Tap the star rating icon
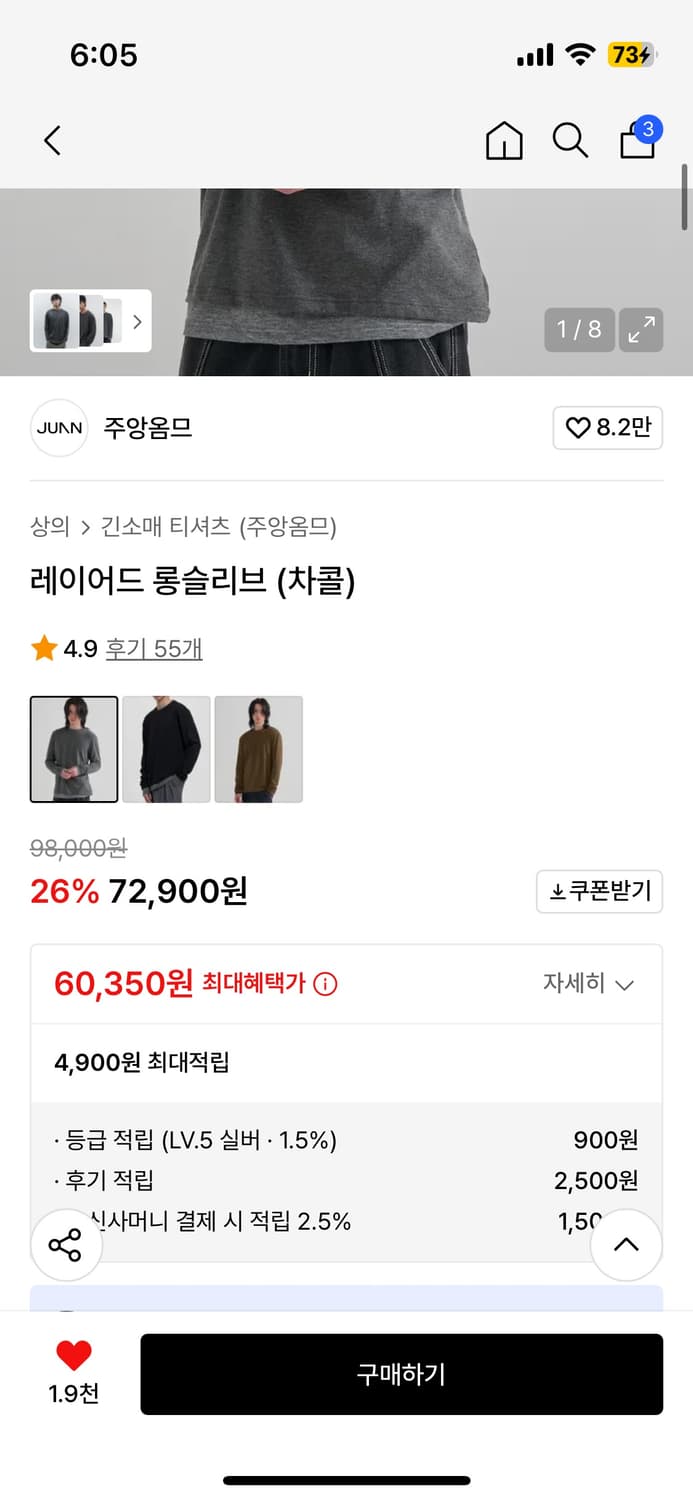This screenshot has width=693, height=1500. pyautogui.click(x=42, y=648)
